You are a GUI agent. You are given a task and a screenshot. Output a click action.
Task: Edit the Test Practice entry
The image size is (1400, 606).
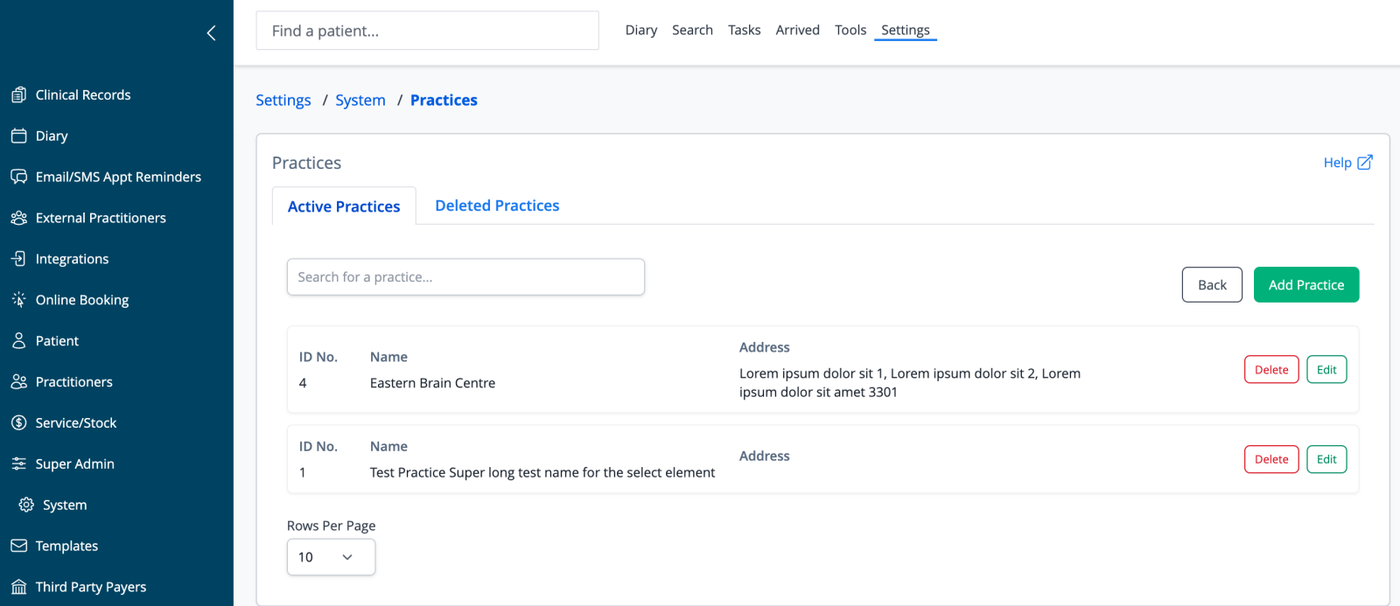1326,459
